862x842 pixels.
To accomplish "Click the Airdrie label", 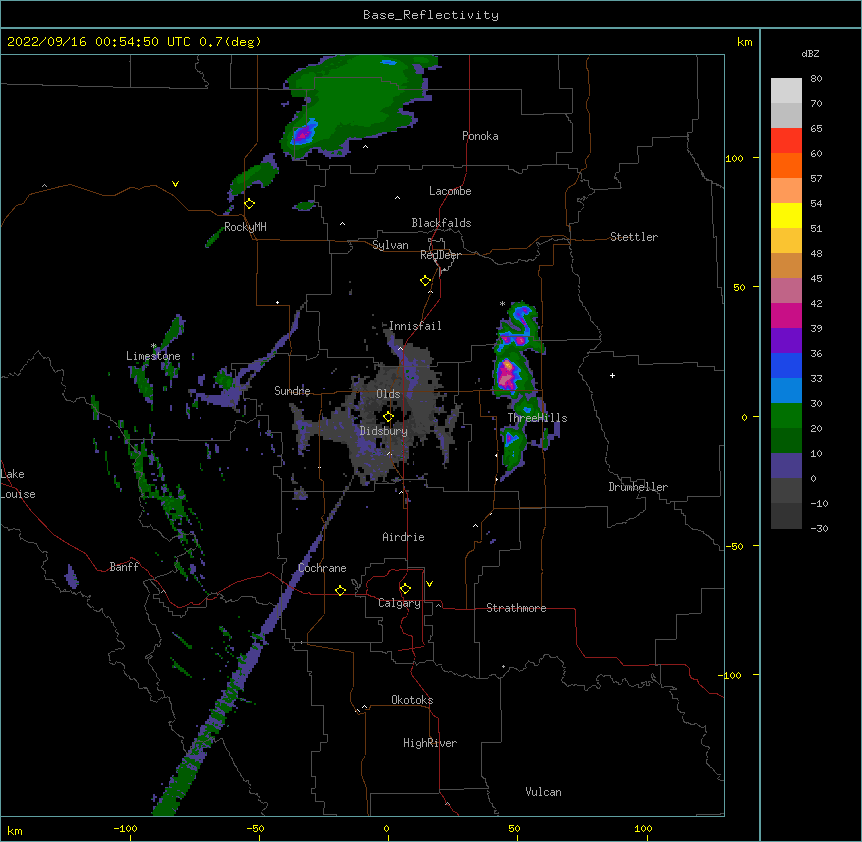I will point(403,537).
